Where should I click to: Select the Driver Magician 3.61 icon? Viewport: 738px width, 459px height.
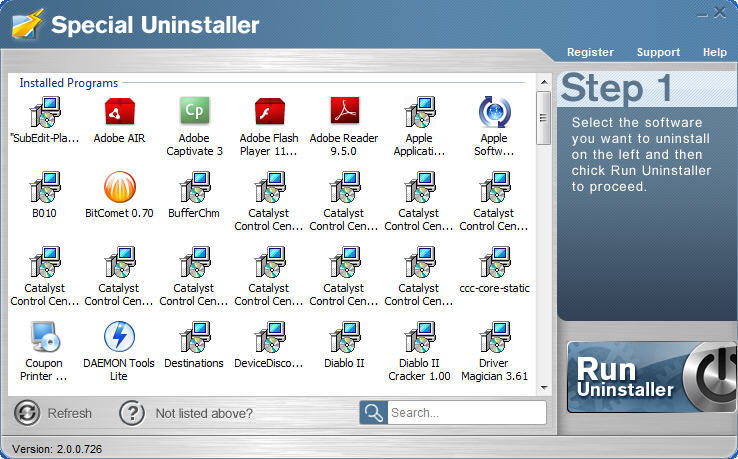tap(494, 337)
